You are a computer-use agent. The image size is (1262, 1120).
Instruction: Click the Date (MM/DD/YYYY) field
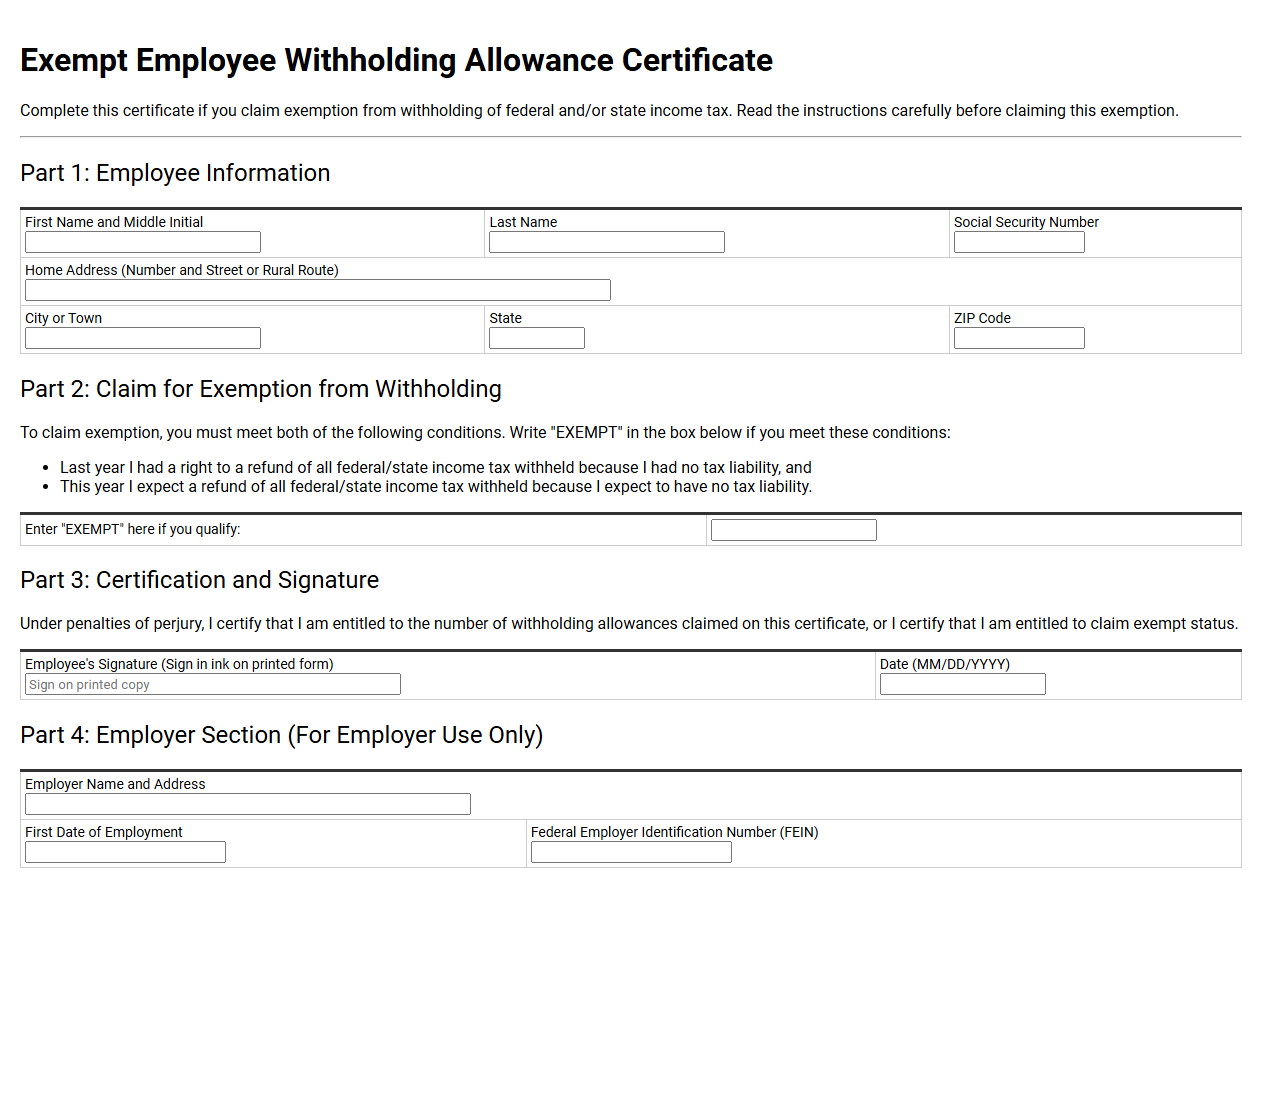click(x=963, y=684)
